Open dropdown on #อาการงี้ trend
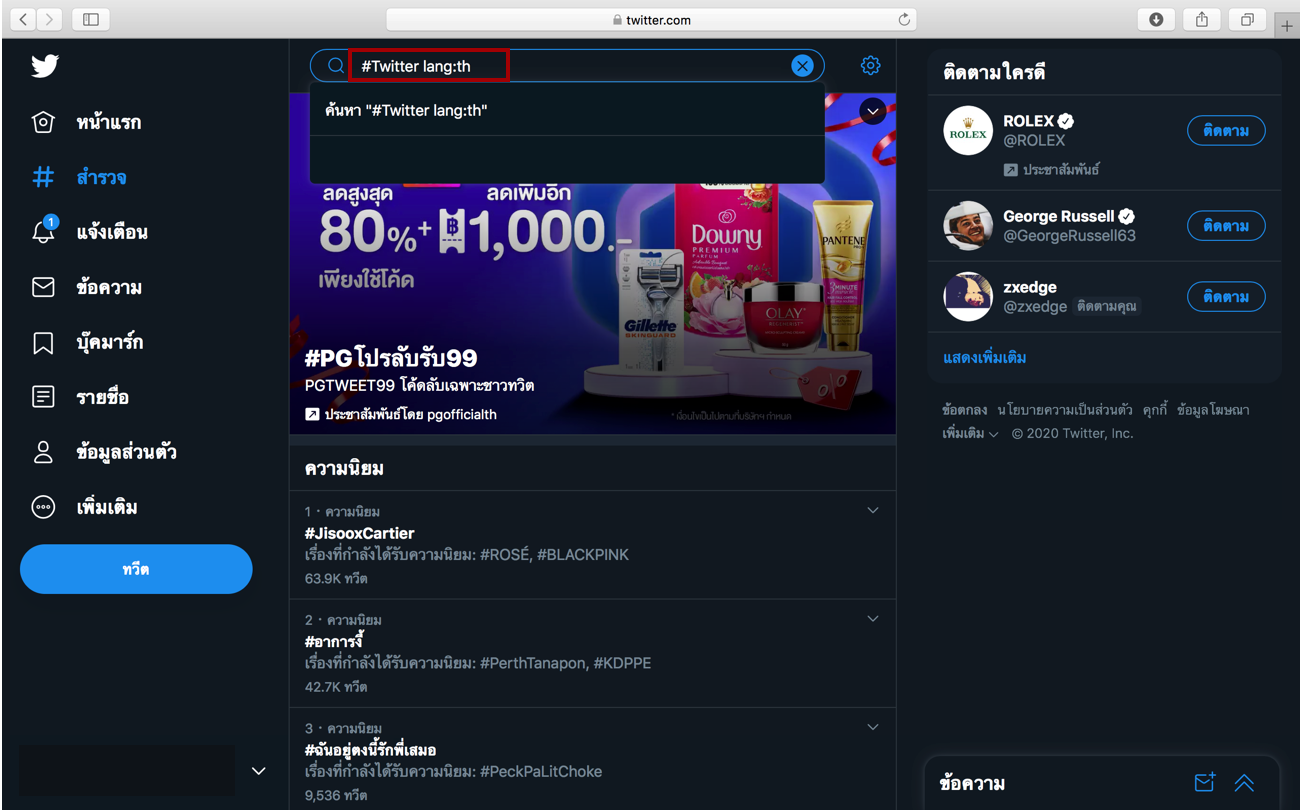The image size is (1302, 810). 872,619
